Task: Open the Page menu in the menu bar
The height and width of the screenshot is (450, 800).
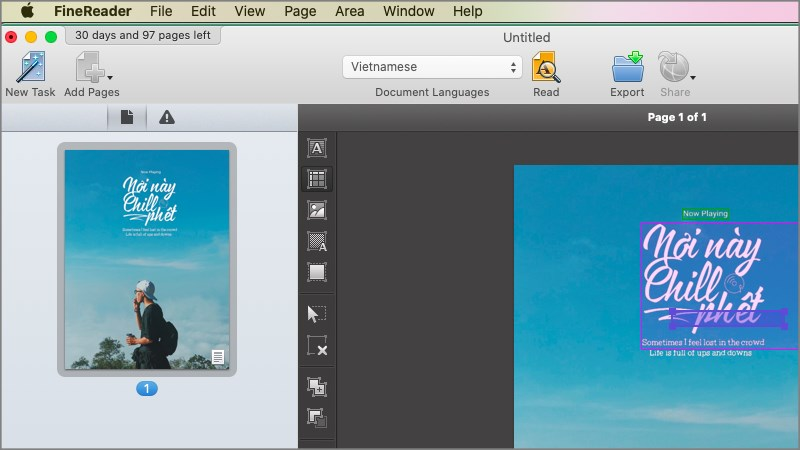Action: tap(300, 11)
